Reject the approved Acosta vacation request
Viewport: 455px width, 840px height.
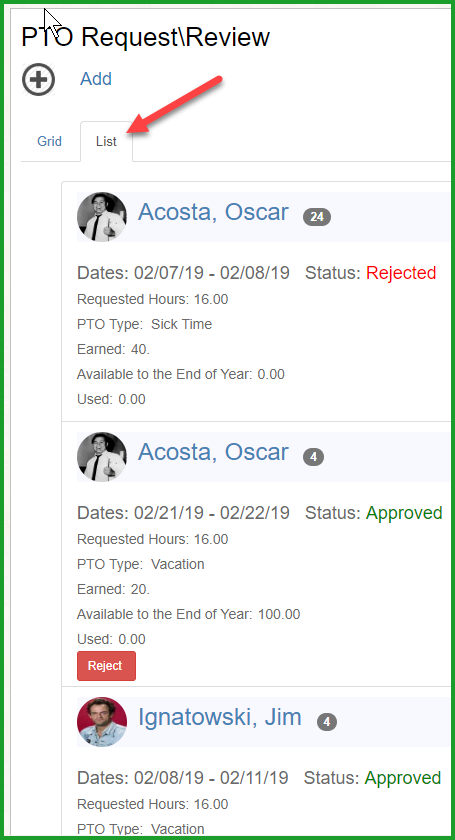click(x=106, y=666)
